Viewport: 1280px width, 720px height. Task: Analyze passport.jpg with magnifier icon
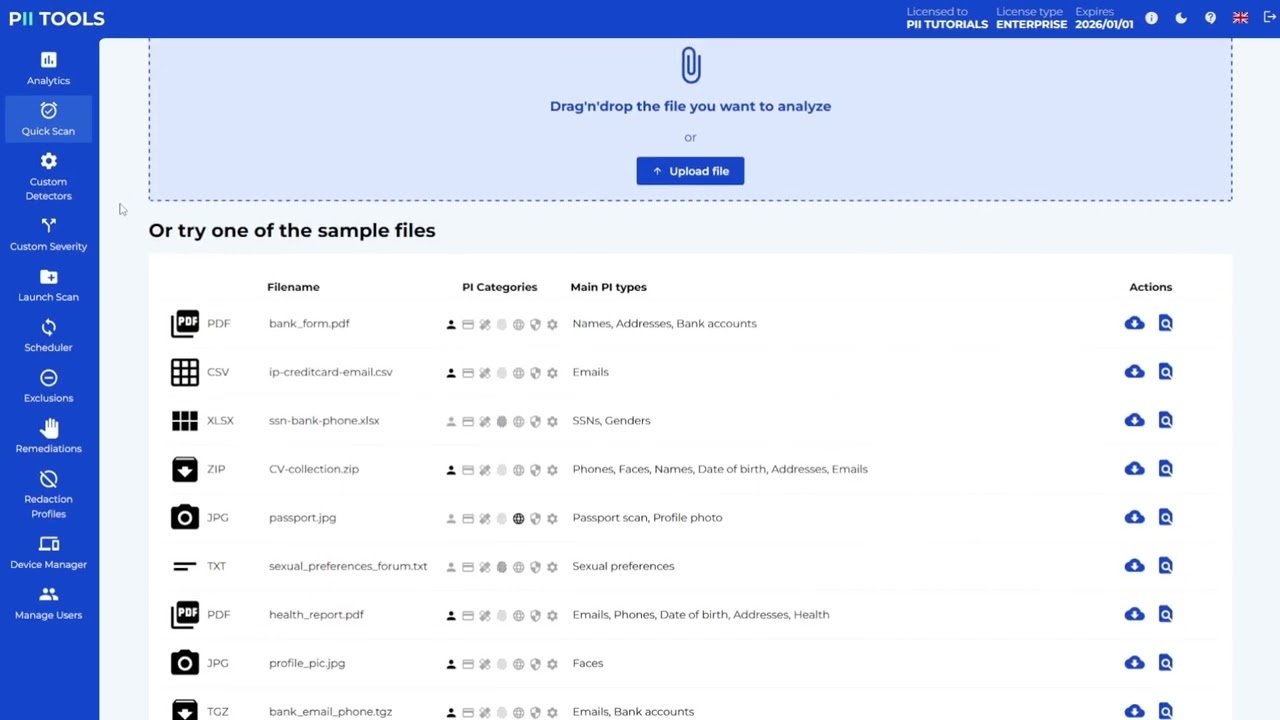point(1165,517)
